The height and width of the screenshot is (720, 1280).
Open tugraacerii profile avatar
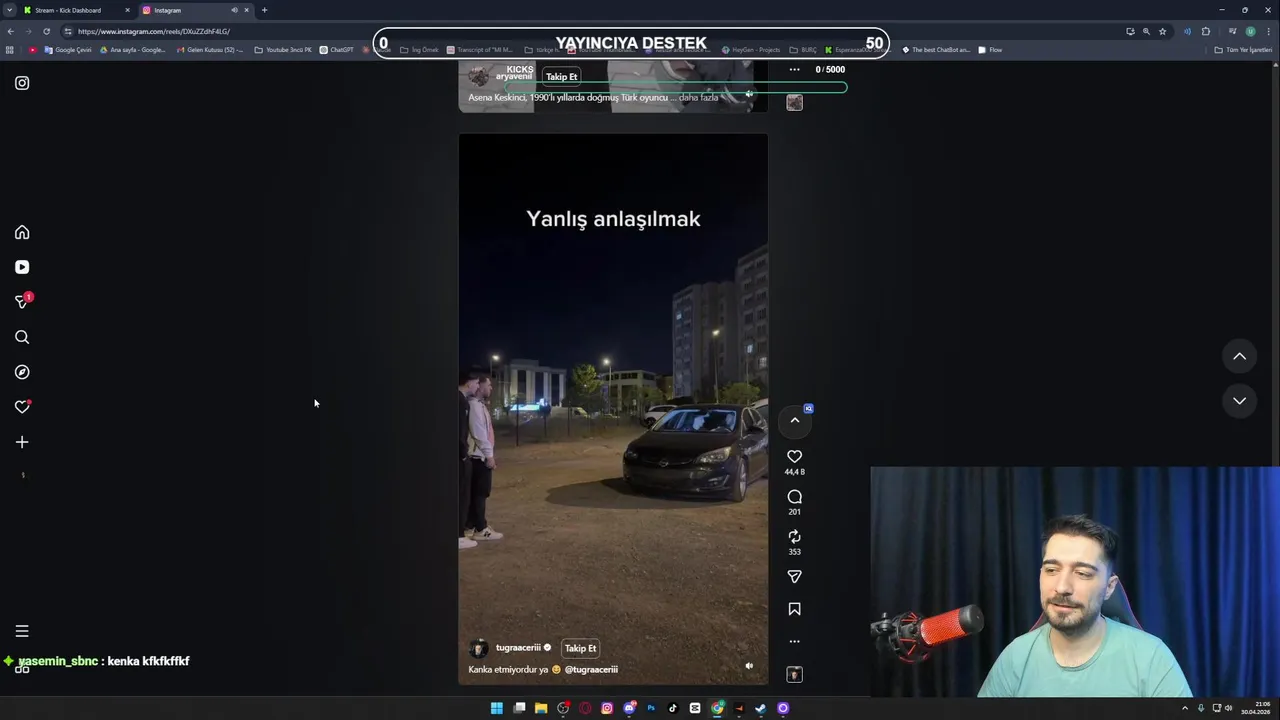(x=479, y=648)
